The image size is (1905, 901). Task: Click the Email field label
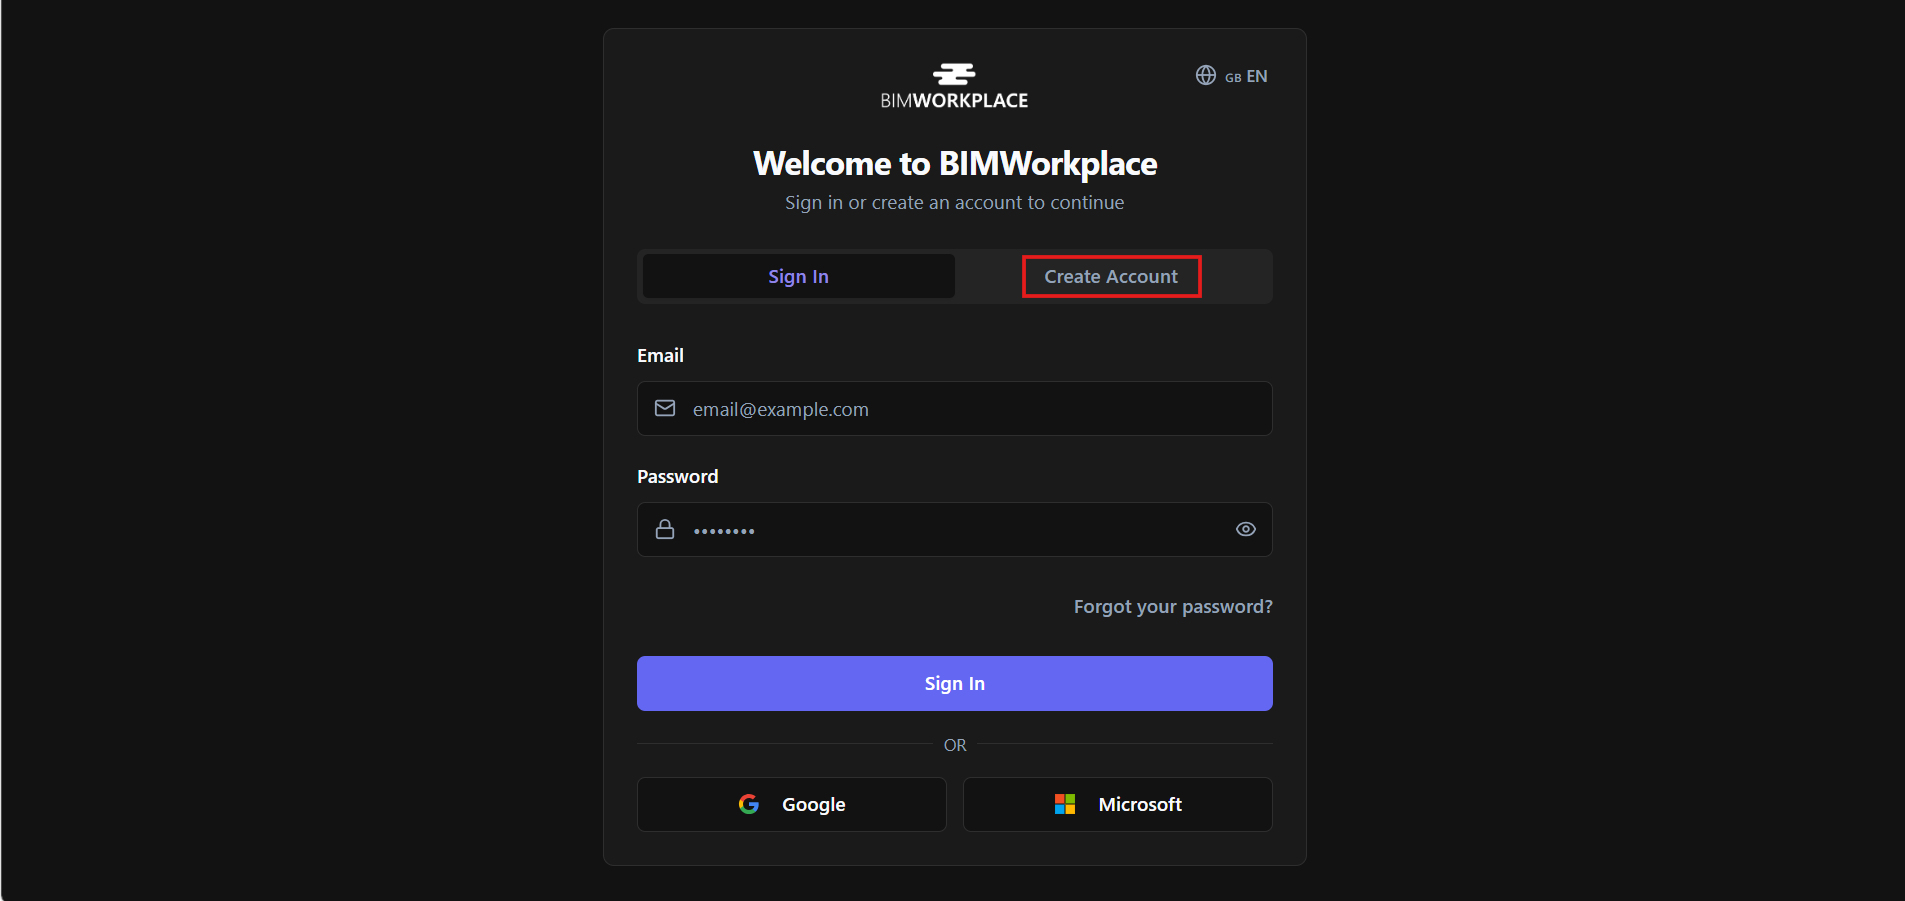660,355
